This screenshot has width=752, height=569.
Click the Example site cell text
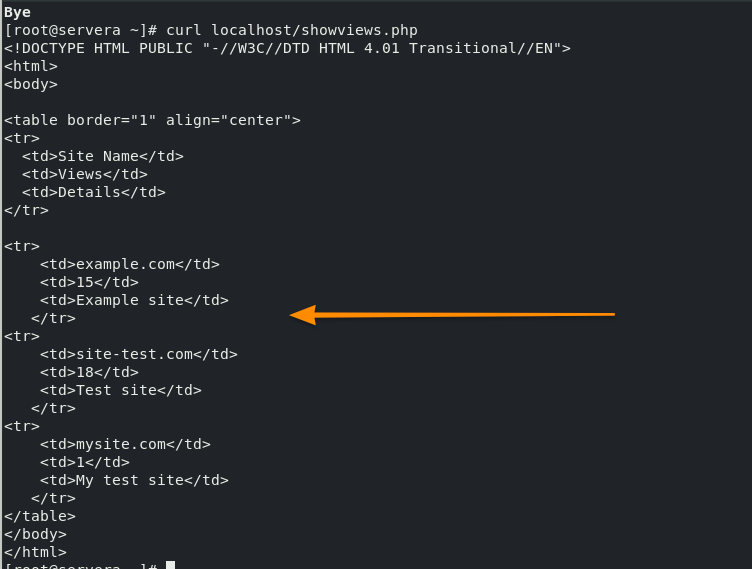coord(134,300)
